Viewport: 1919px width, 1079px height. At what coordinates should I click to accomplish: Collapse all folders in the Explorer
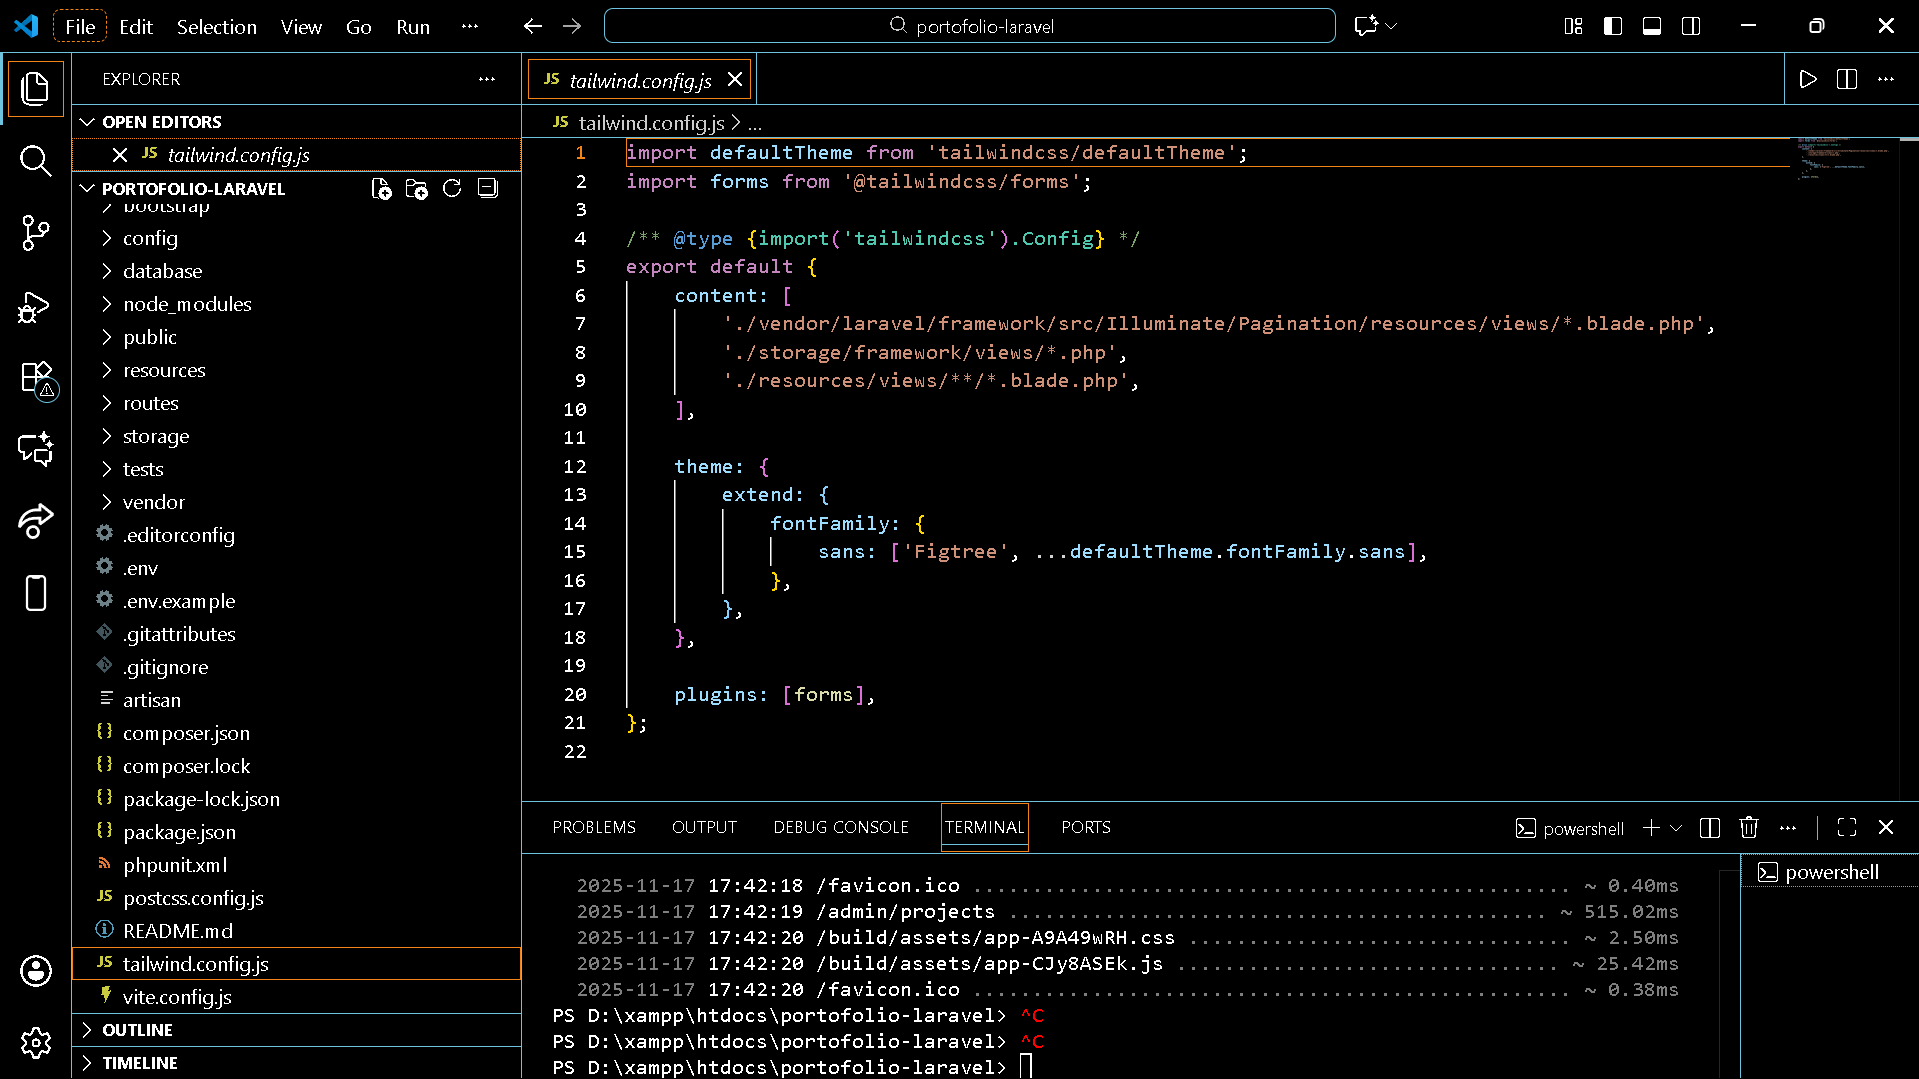coord(487,188)
